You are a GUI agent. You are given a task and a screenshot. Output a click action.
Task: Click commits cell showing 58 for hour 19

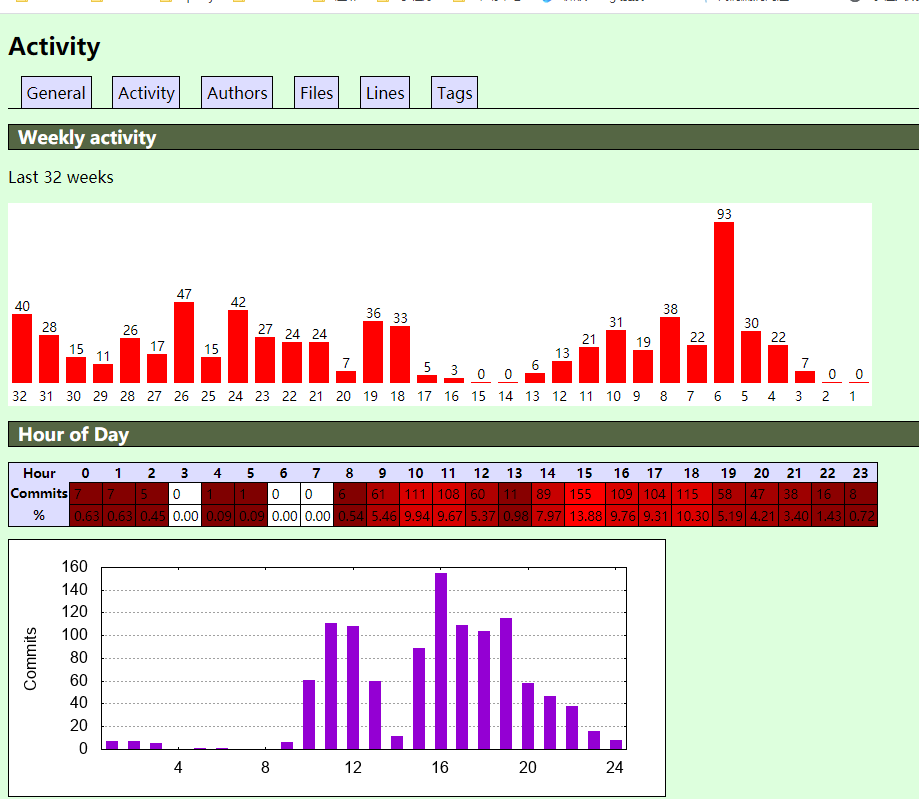pyautogui.click(x=729, y=494)
